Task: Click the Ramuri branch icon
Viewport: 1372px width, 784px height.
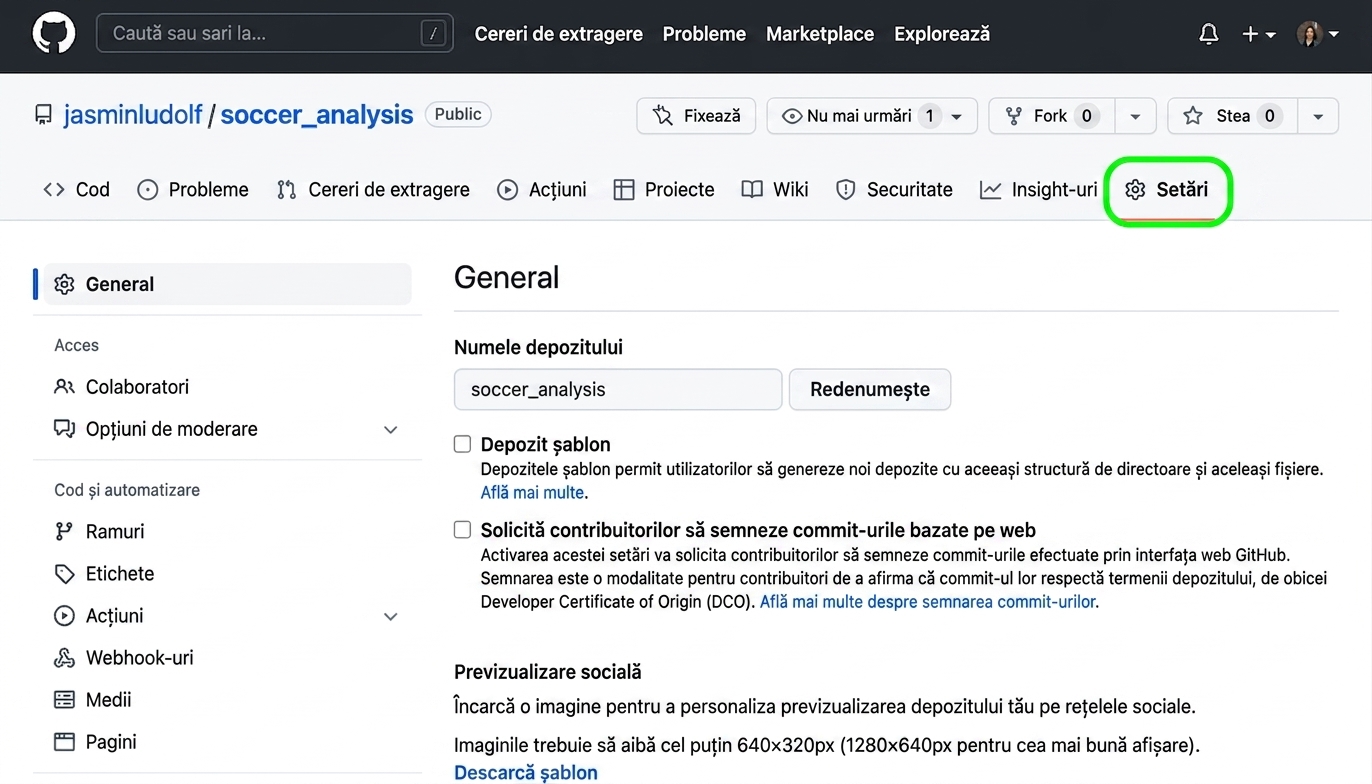Action: coord(64,532)
